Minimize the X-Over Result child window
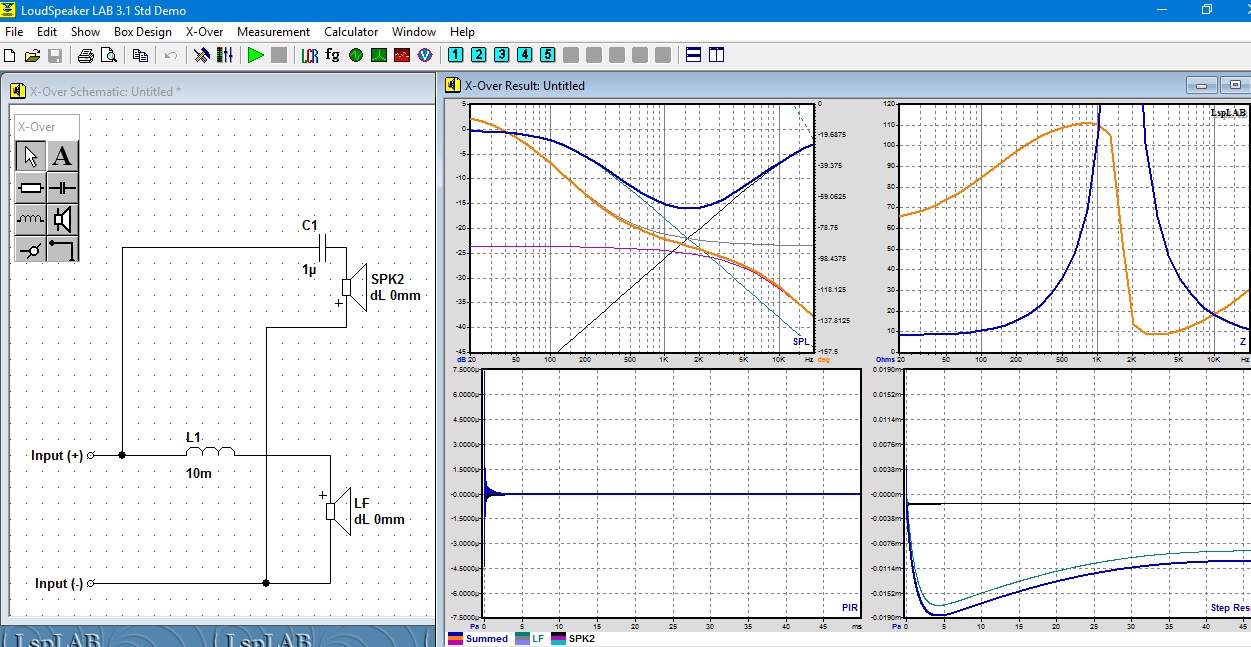The image size is (1251, 647). (1201, 86)
